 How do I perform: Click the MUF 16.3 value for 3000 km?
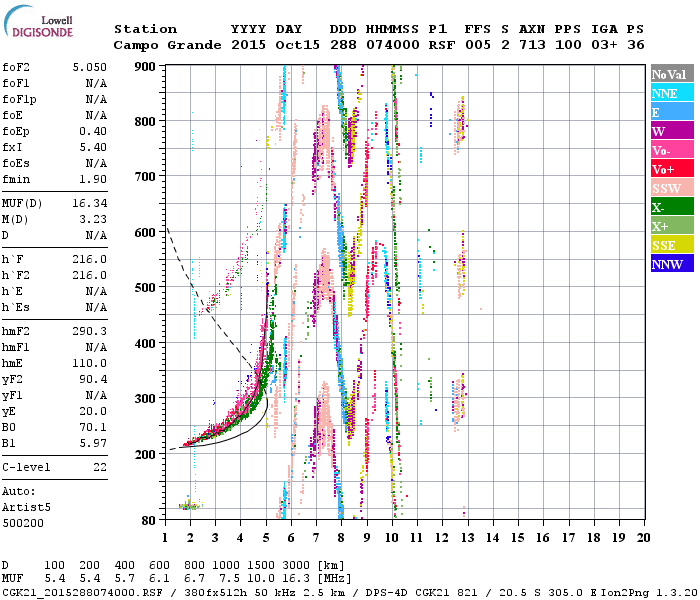click(x=296, y=579)
